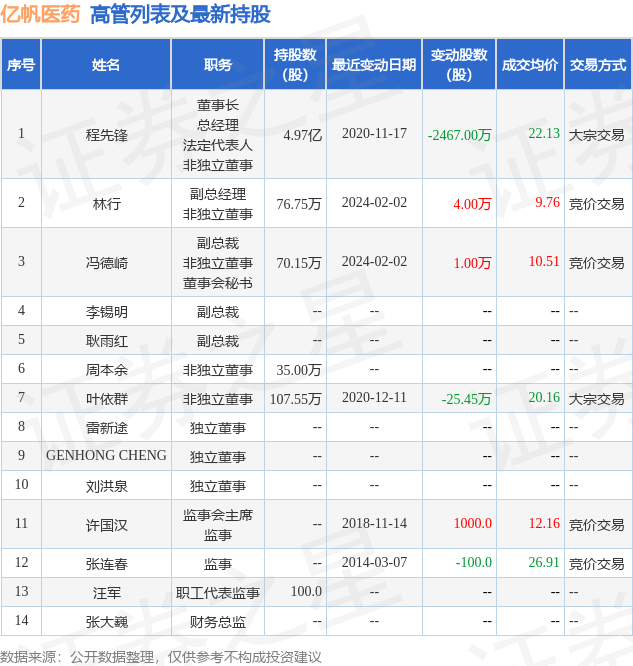Click the 高管列表及最新持股 heading
The width and height of the screenshot is (633, 666).
click(180, 14)
